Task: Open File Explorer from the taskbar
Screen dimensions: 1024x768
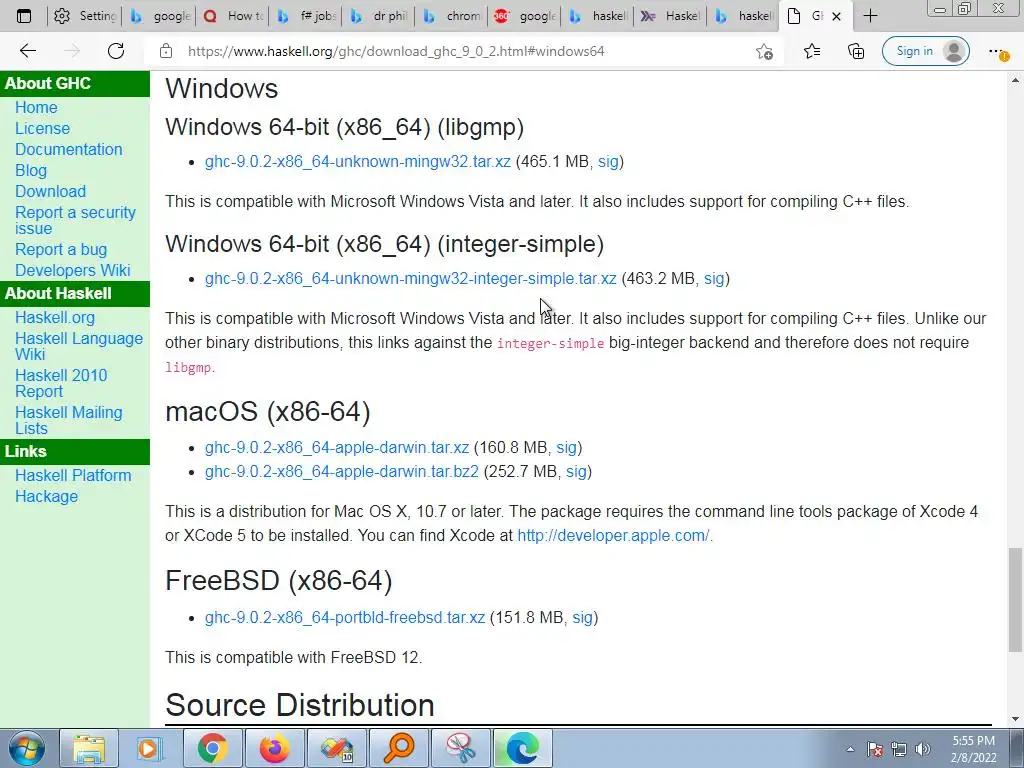Action: [89, 748]
